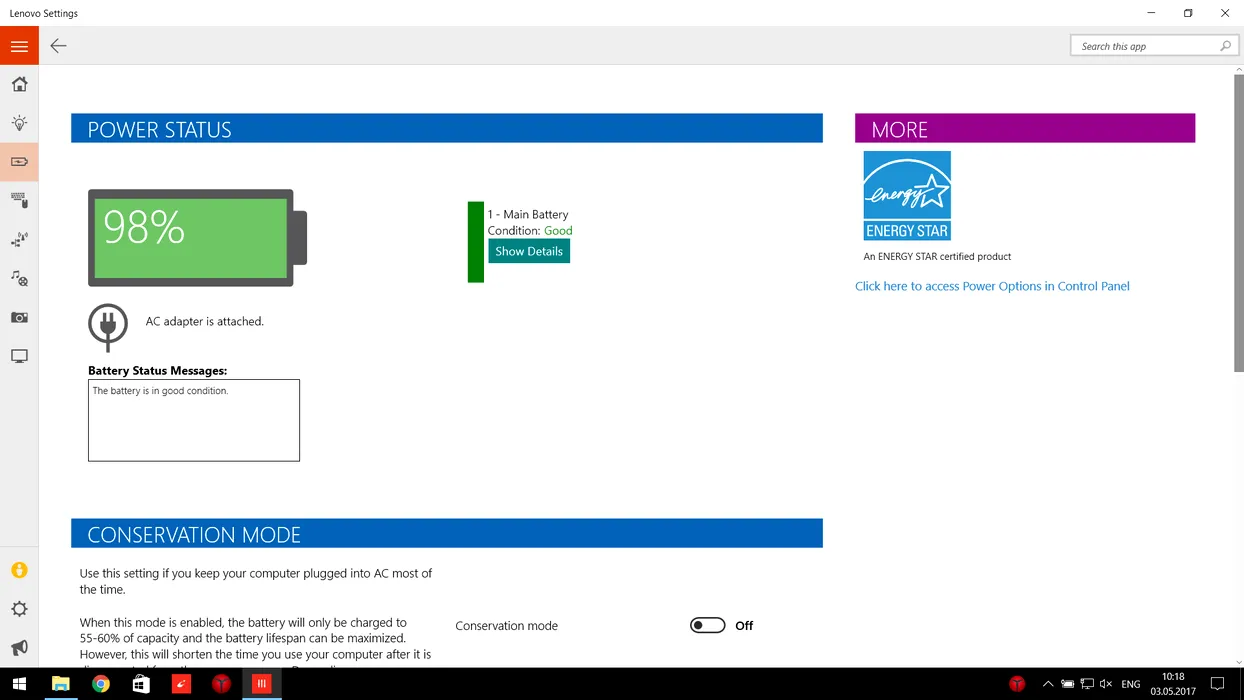Image resolution: width=1244 pixels, height=700 pixels.
Task: Open the network settings sidebar icon
Action: [19, 240]
